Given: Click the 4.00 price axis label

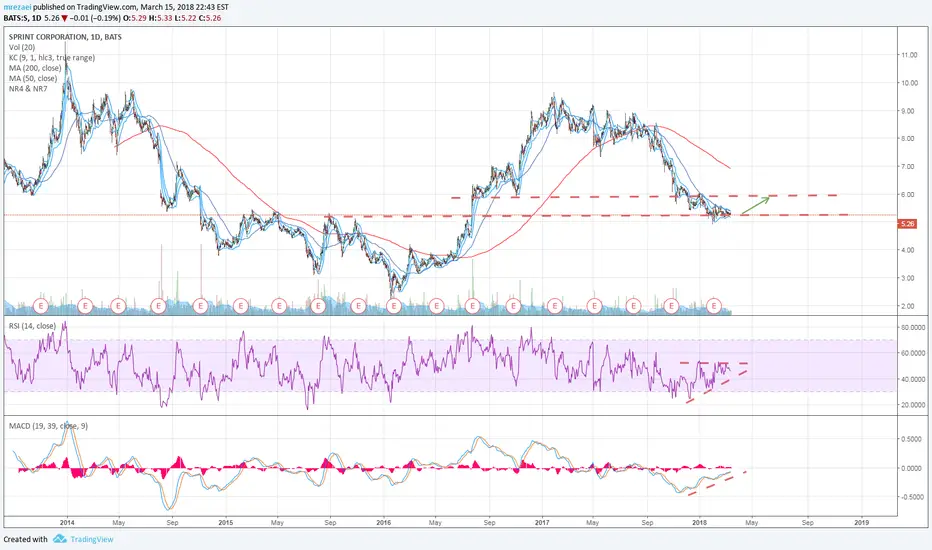Looking at the screenshot, I should coord(907,250).
